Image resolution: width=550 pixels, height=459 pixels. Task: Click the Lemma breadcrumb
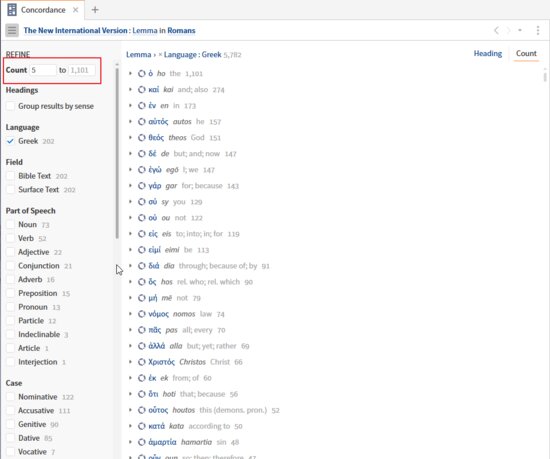coord(139,55)
